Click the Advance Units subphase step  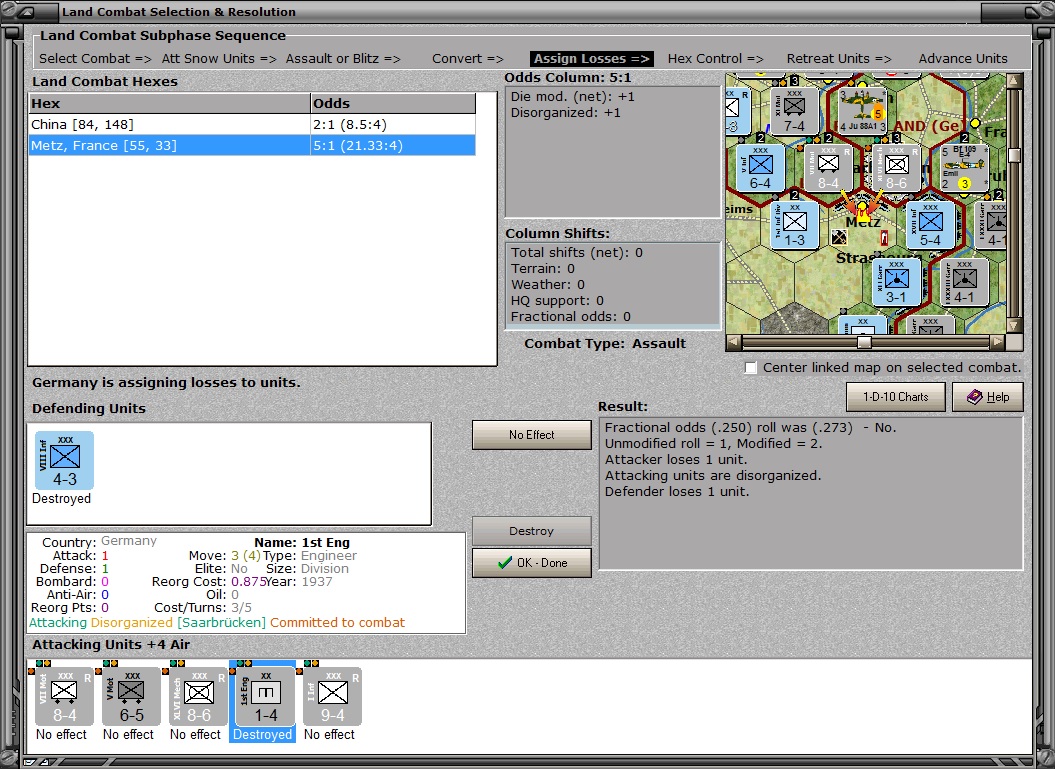coord(963,59)
